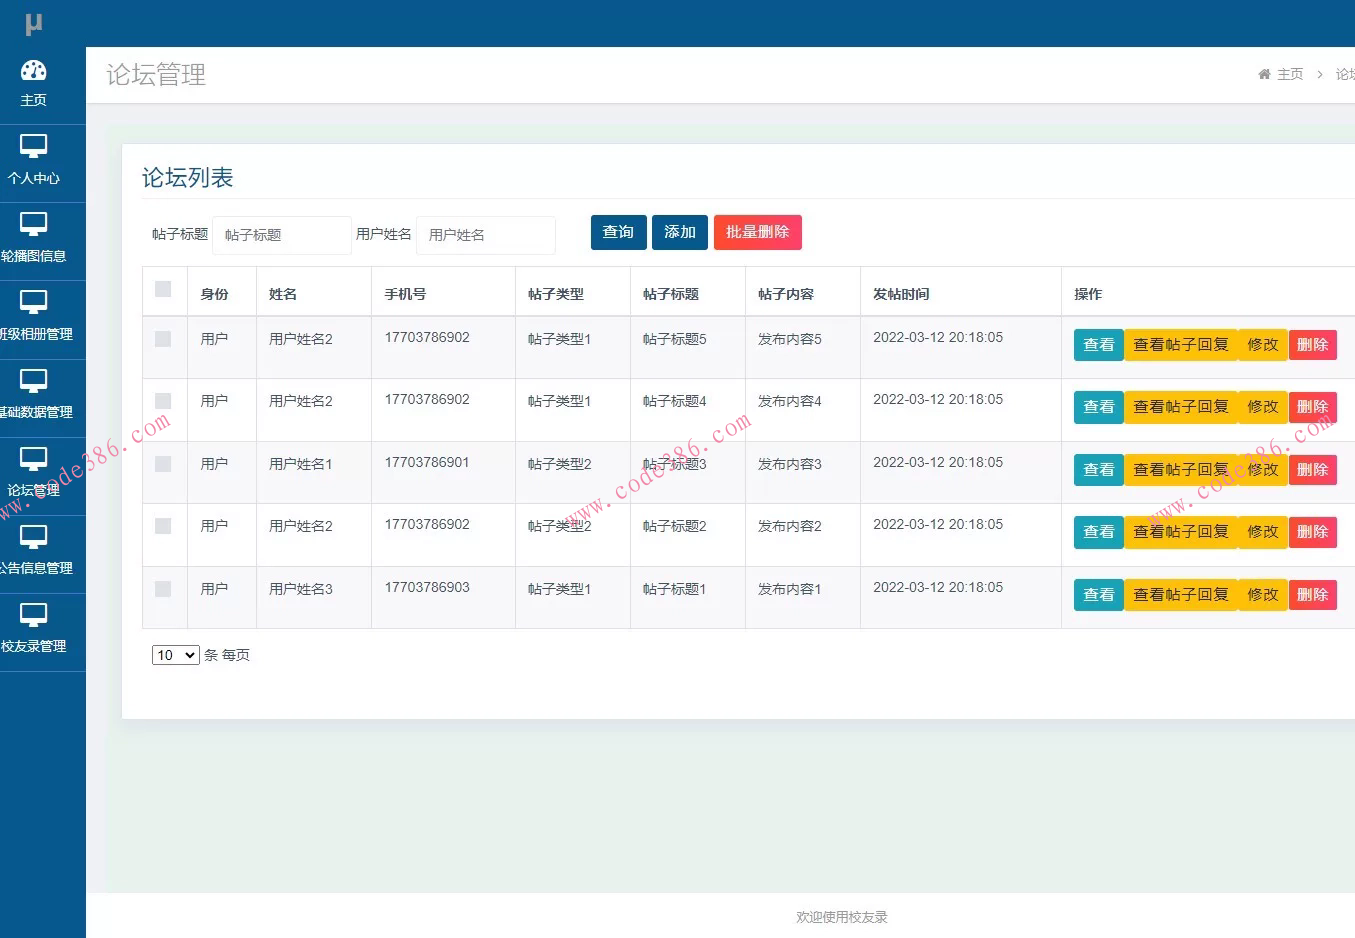The width and height of the screenshot is (1355, 938).
Task: Open the 公告信息管理 sidebar icon
Action: click(34, 537)
